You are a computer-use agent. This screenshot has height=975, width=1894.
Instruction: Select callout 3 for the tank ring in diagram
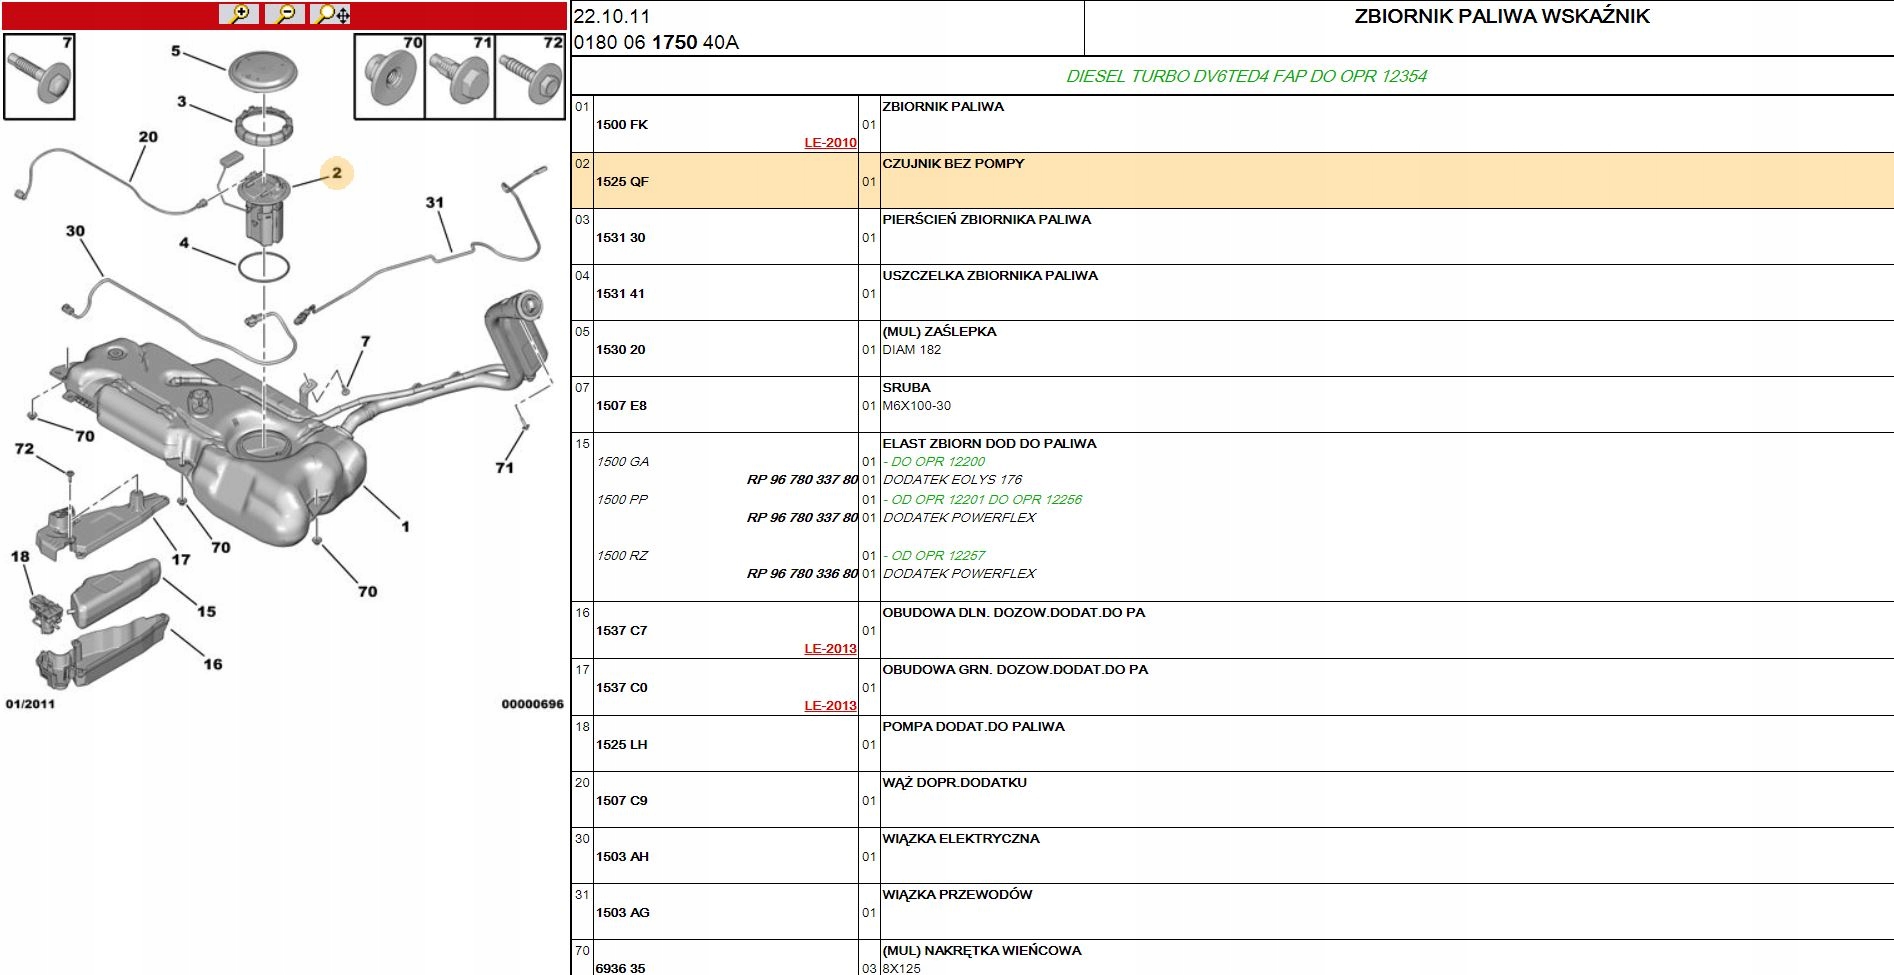click(x=182, y=101)
